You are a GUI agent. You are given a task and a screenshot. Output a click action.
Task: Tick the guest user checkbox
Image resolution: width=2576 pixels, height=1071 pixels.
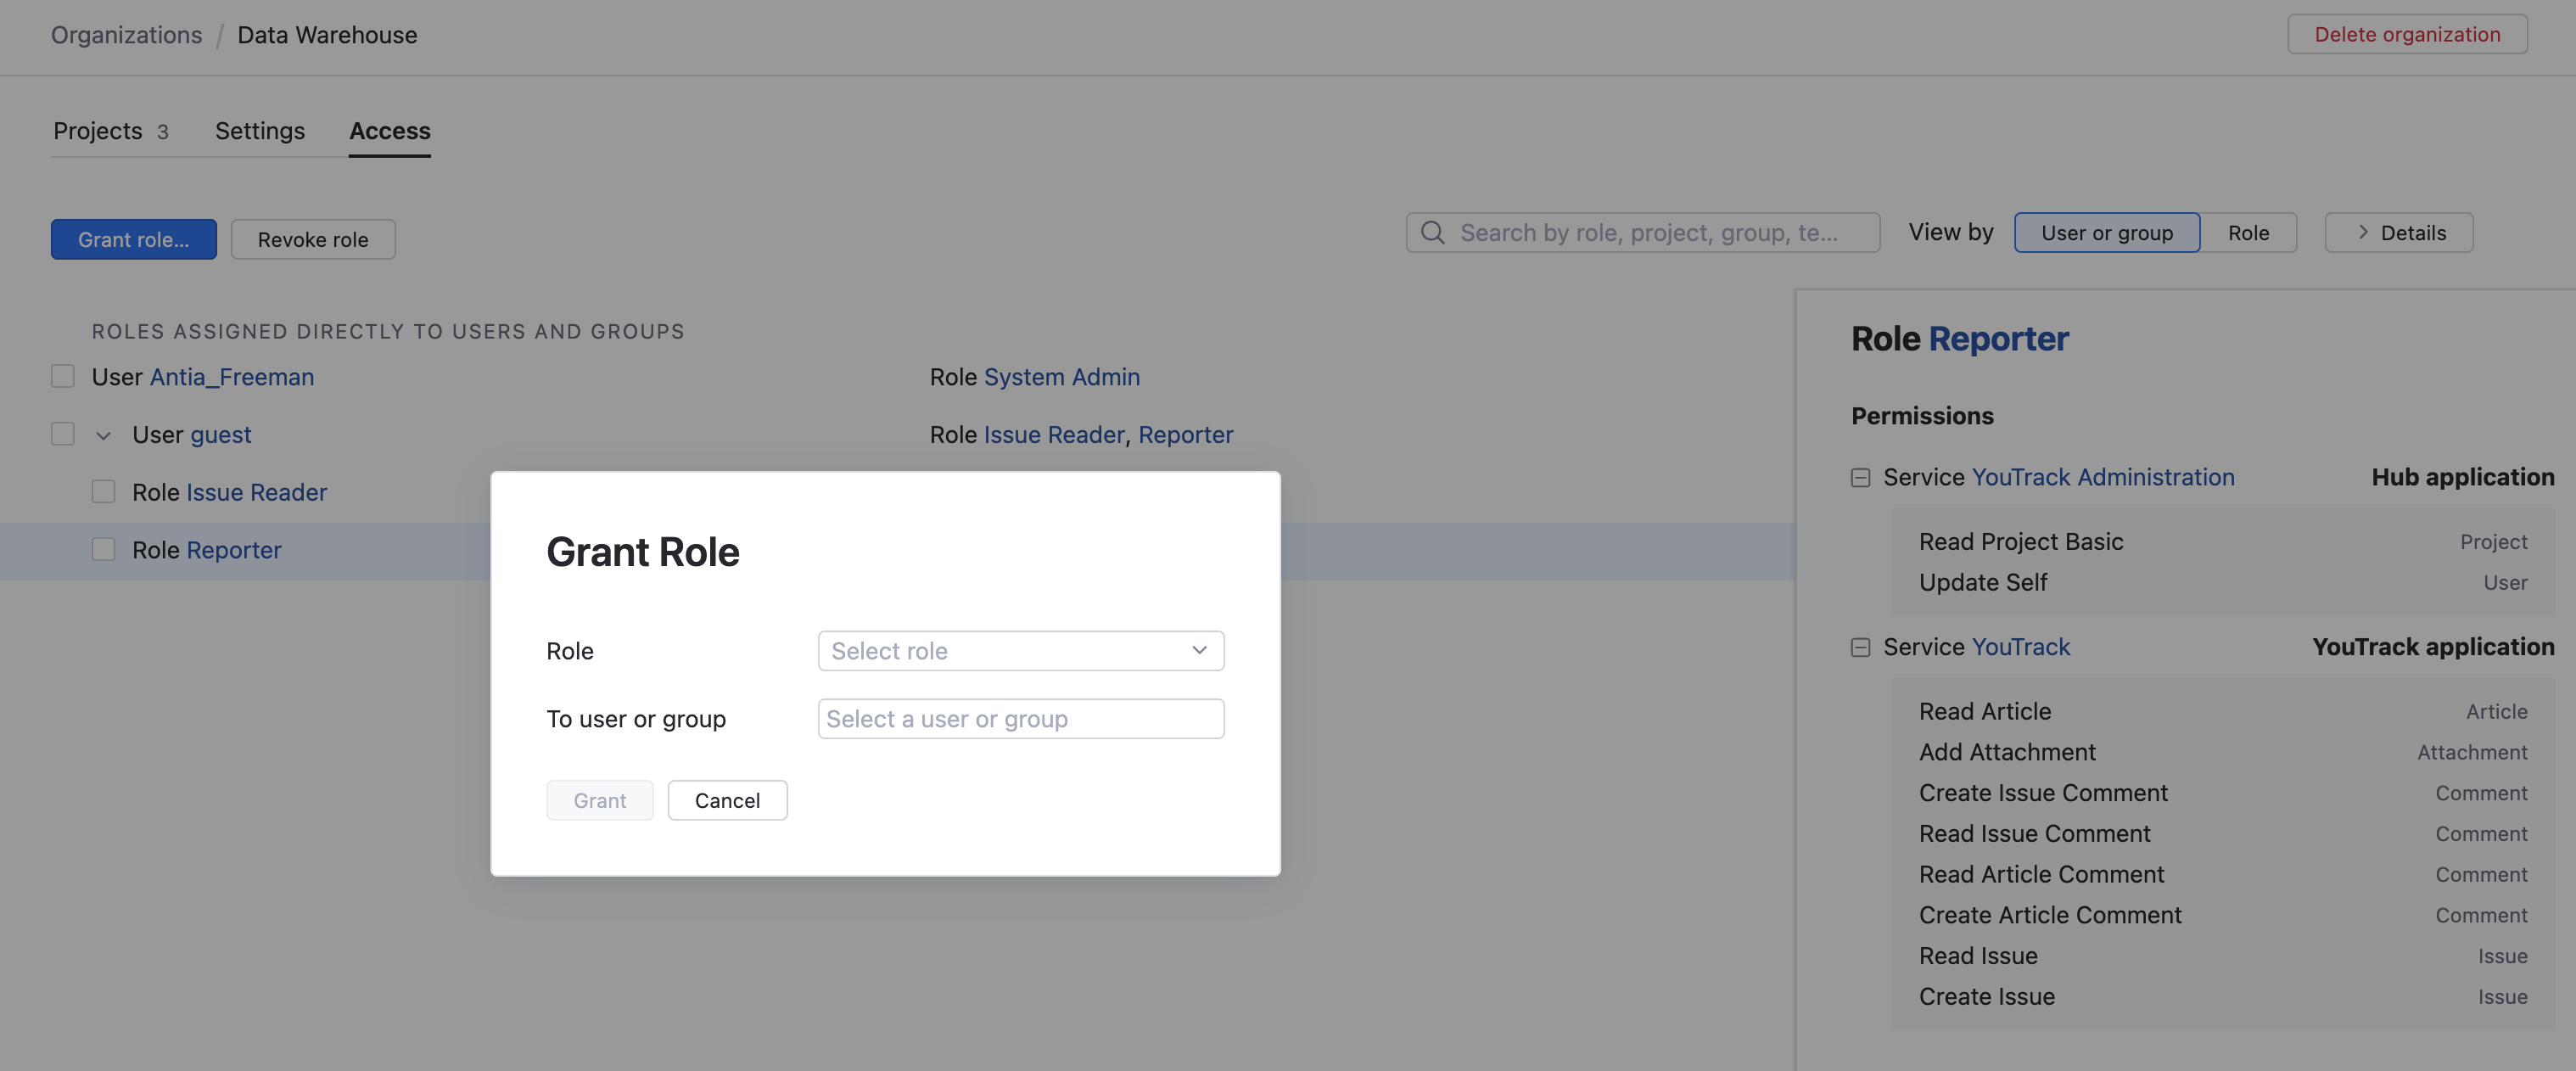(x=63, y=434)
